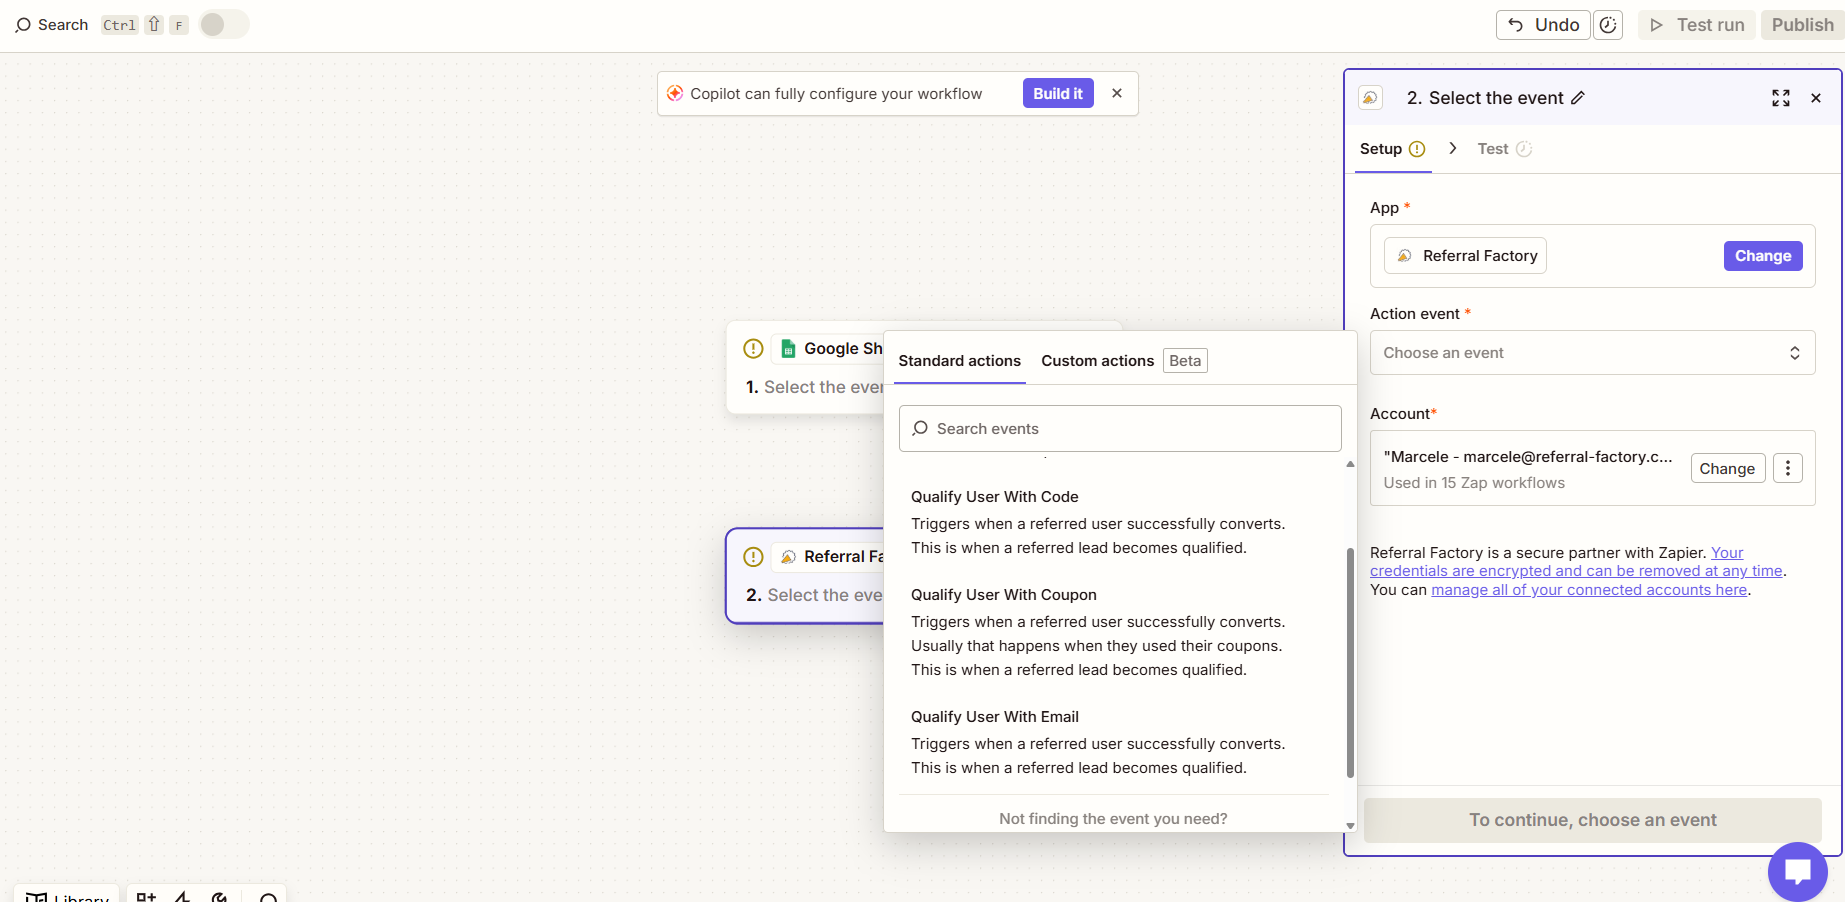Click the Publish button
Screen dimensions: 1845x902
coord(1802,25)
